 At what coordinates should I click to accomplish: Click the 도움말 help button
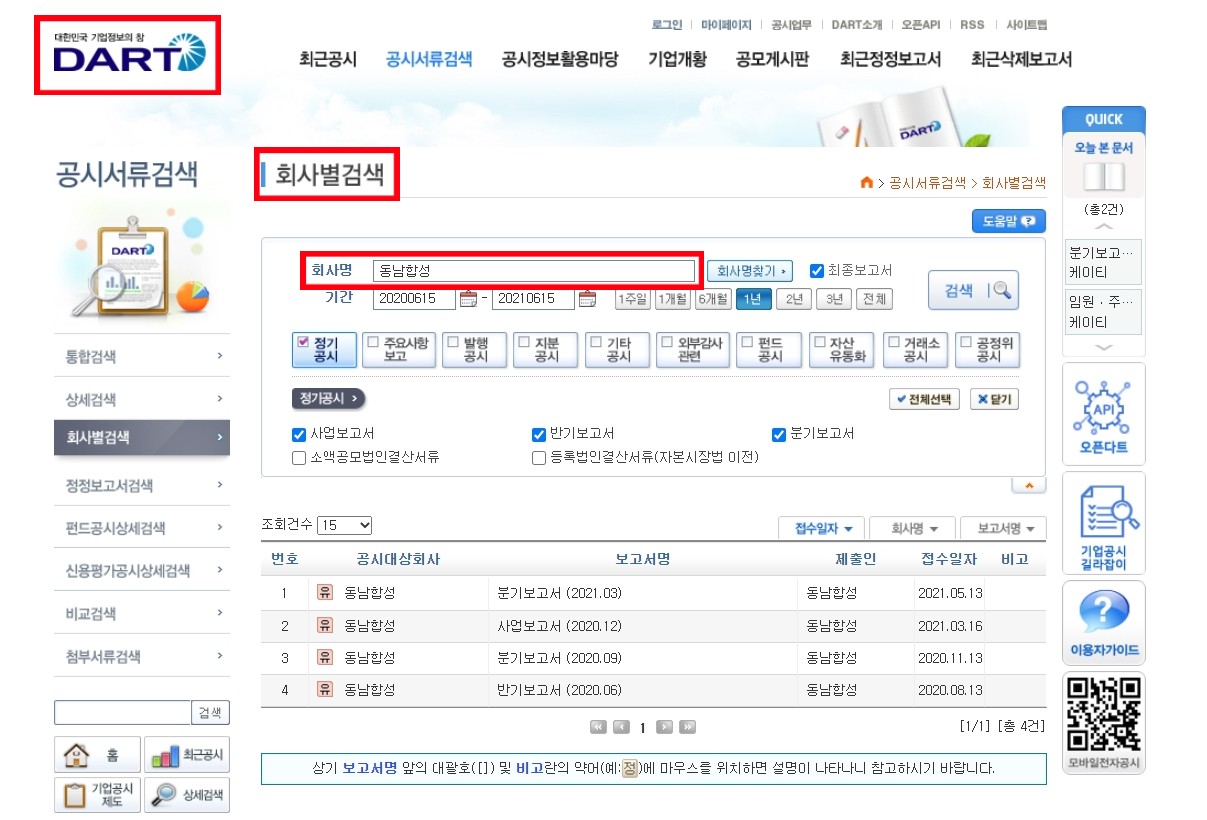(x=1009, y=221)
